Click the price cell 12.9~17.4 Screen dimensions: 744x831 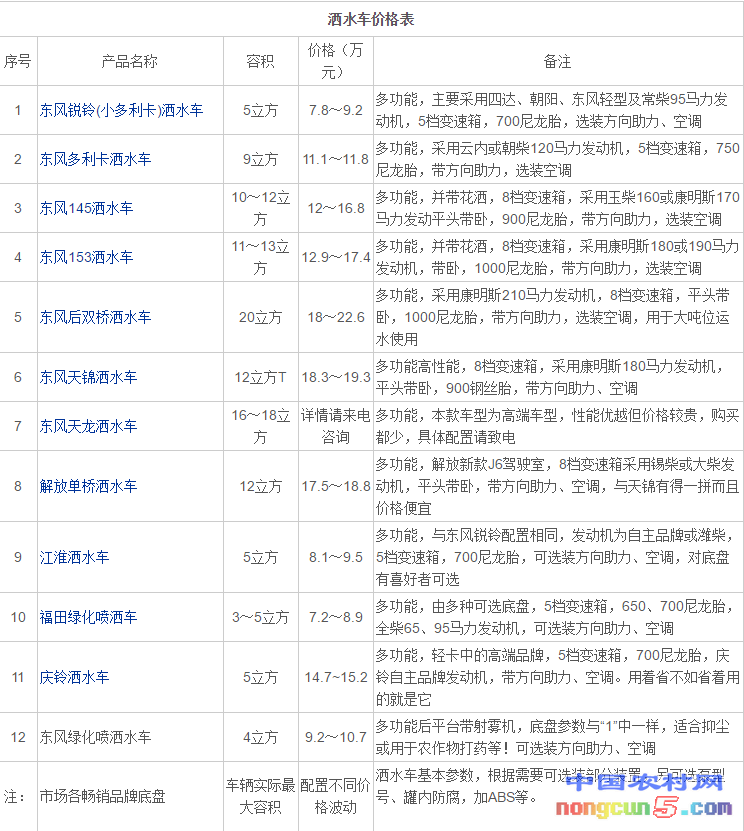pyautogui.click(x=335, y=257)
